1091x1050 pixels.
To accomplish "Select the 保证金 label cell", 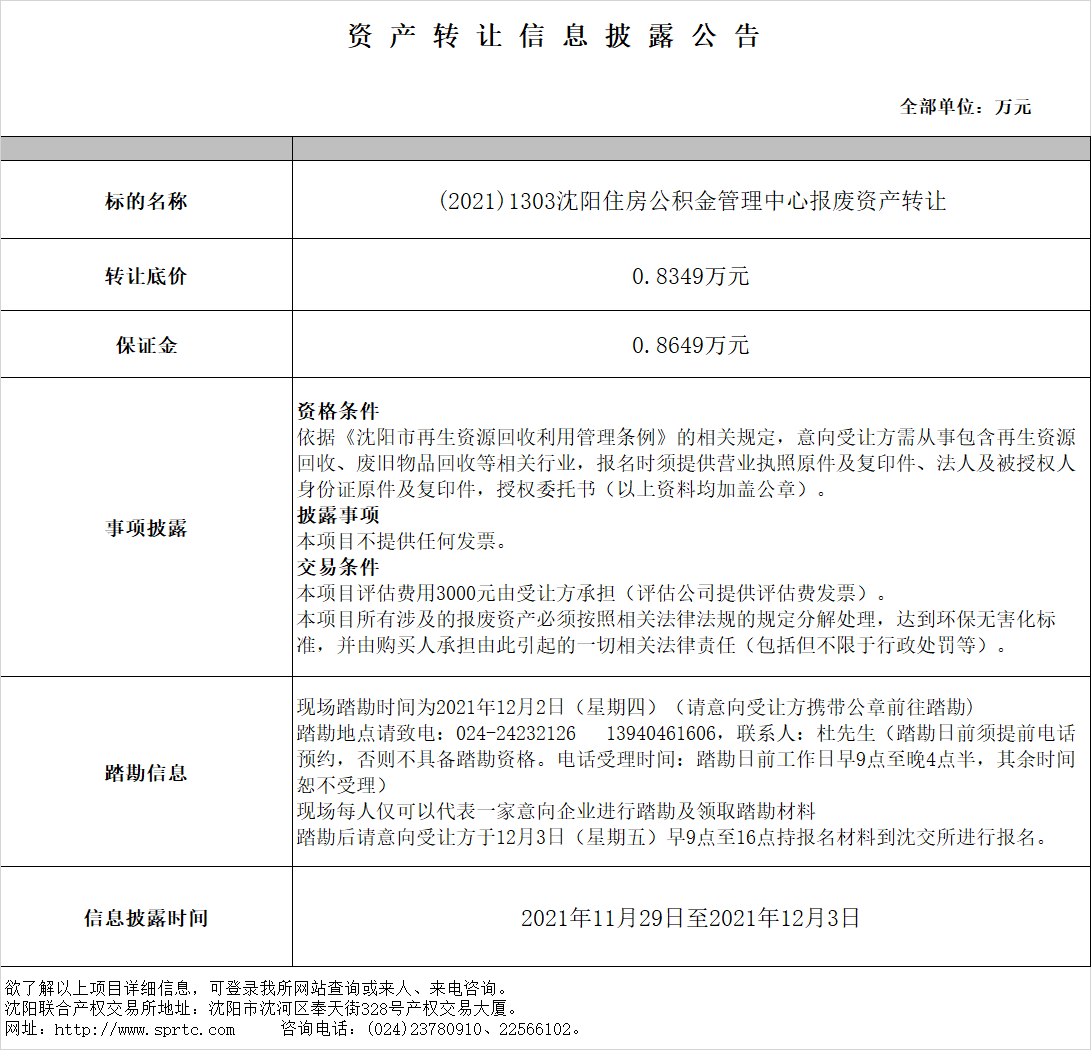I will (x=146, y=346).
